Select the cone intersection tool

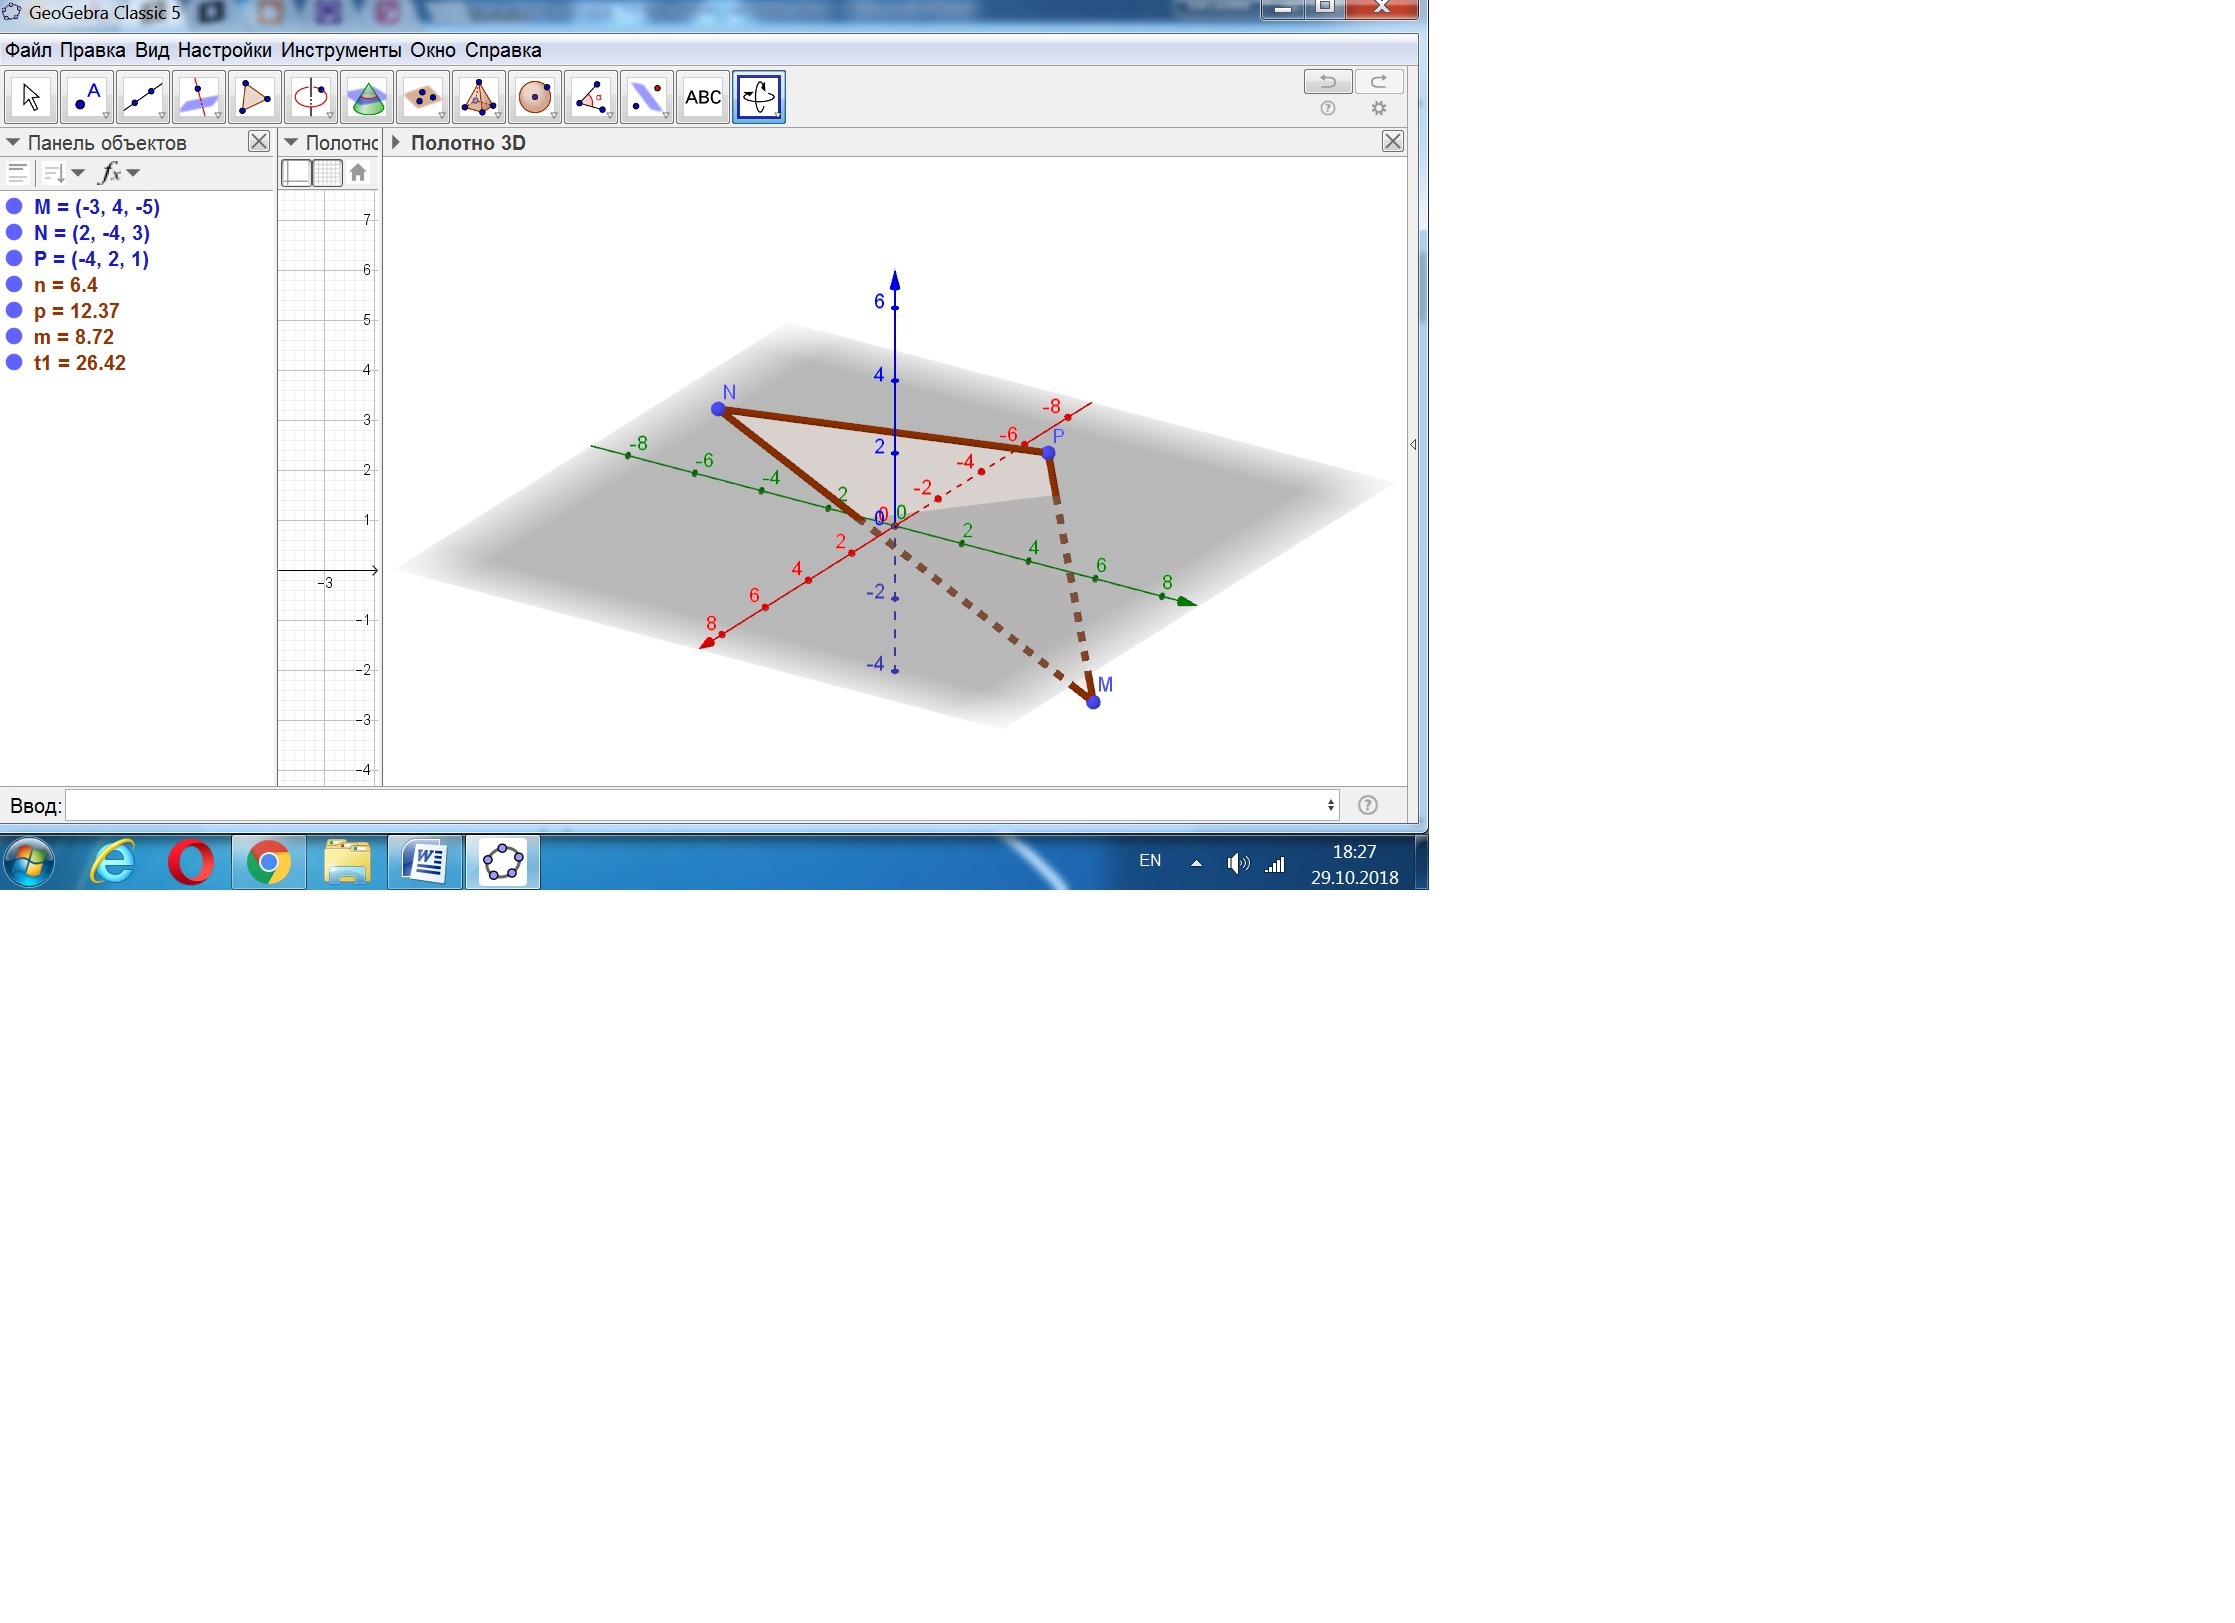(367, 97)
